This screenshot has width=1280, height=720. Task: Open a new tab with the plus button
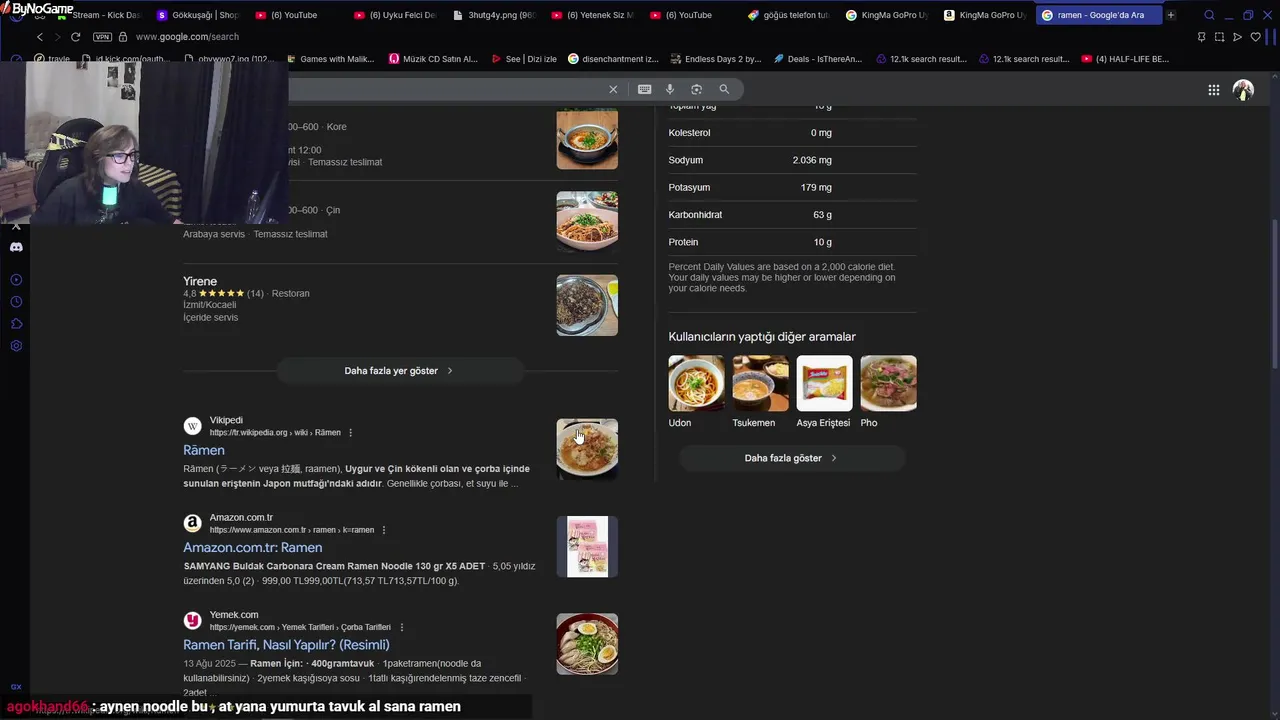1170,15
